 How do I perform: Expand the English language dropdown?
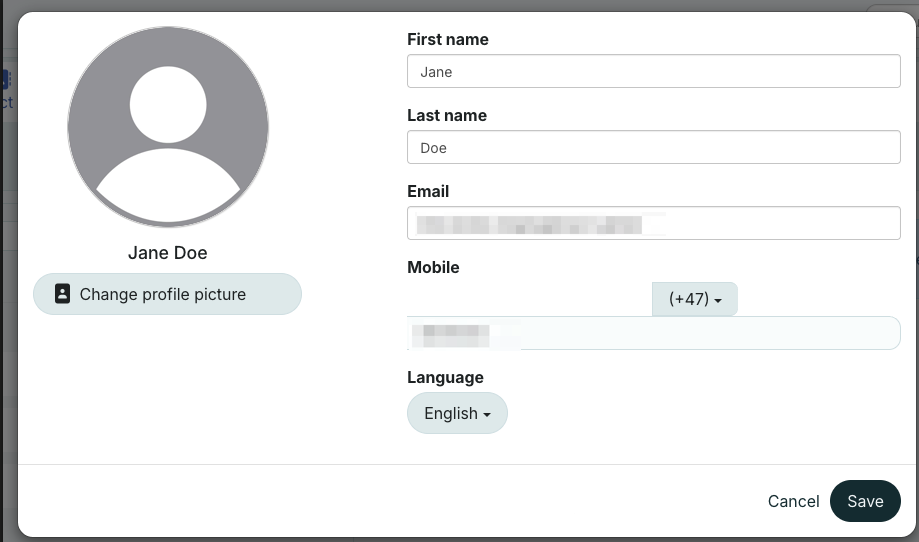[457, 413]
